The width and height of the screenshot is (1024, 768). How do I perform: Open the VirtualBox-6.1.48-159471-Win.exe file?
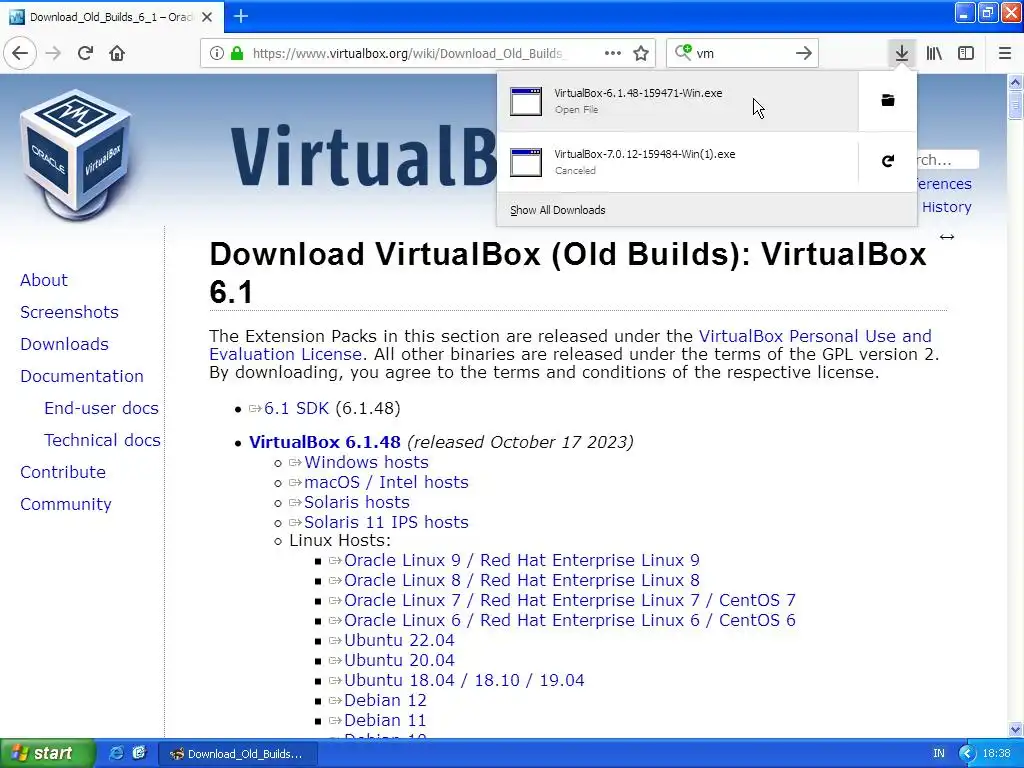click(677, 101)
